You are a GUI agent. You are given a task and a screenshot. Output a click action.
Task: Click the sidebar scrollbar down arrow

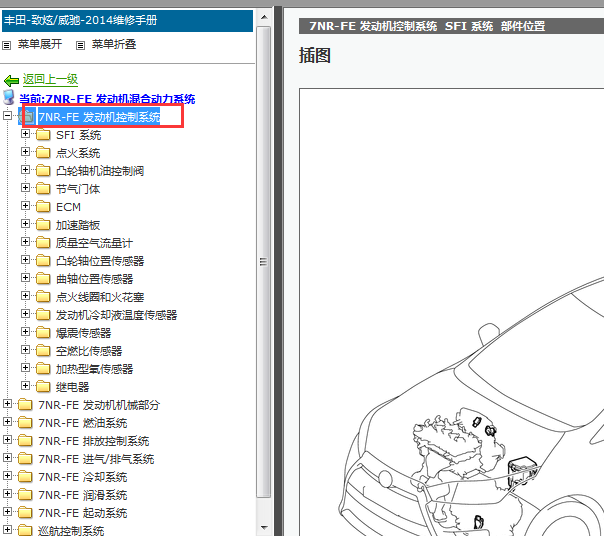(x=264, y=528)
